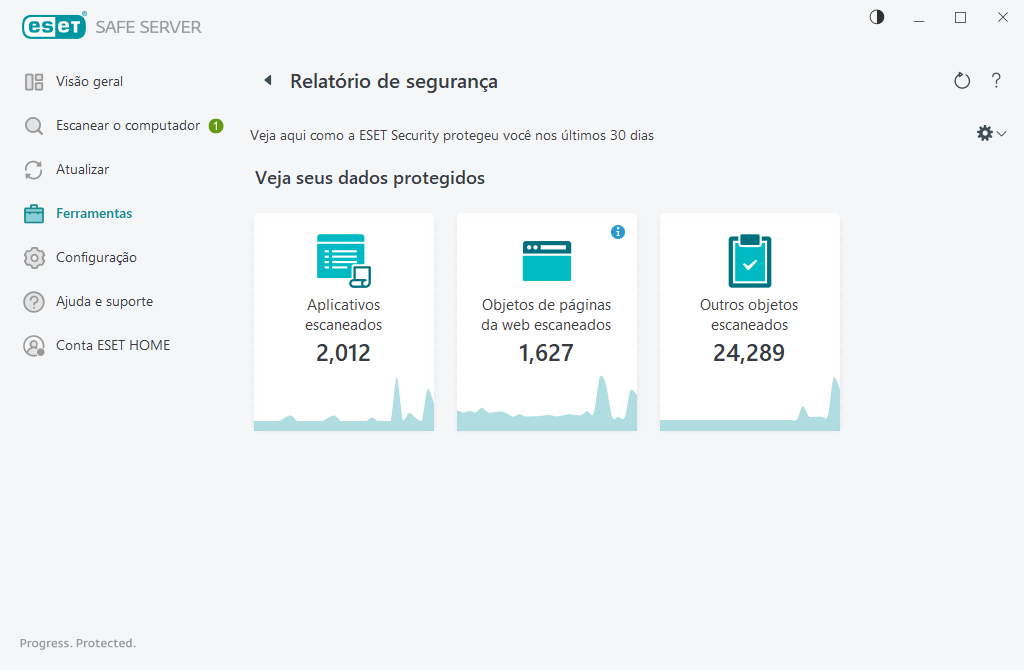
Task: Click the Configuração gear icon in sidebar
Action: point(34,258)
